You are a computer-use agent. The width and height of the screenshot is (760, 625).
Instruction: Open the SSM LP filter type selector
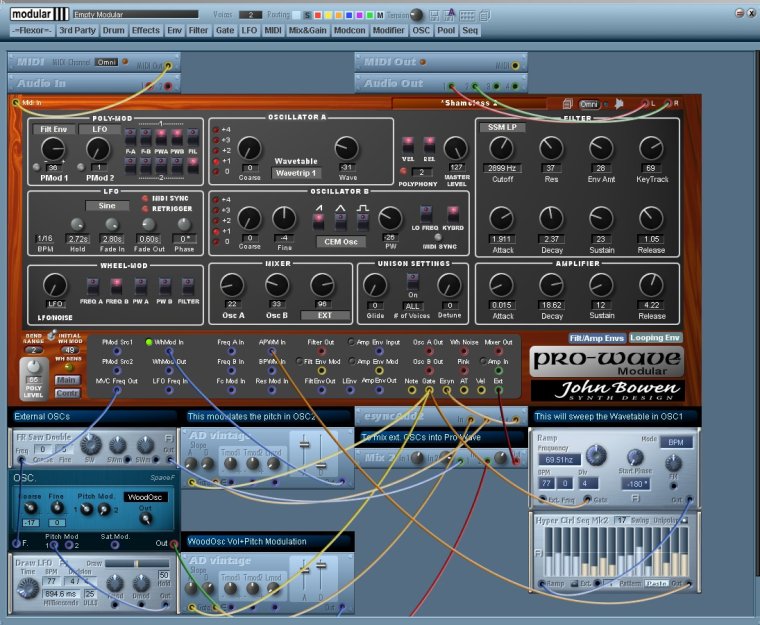point(503,127)
